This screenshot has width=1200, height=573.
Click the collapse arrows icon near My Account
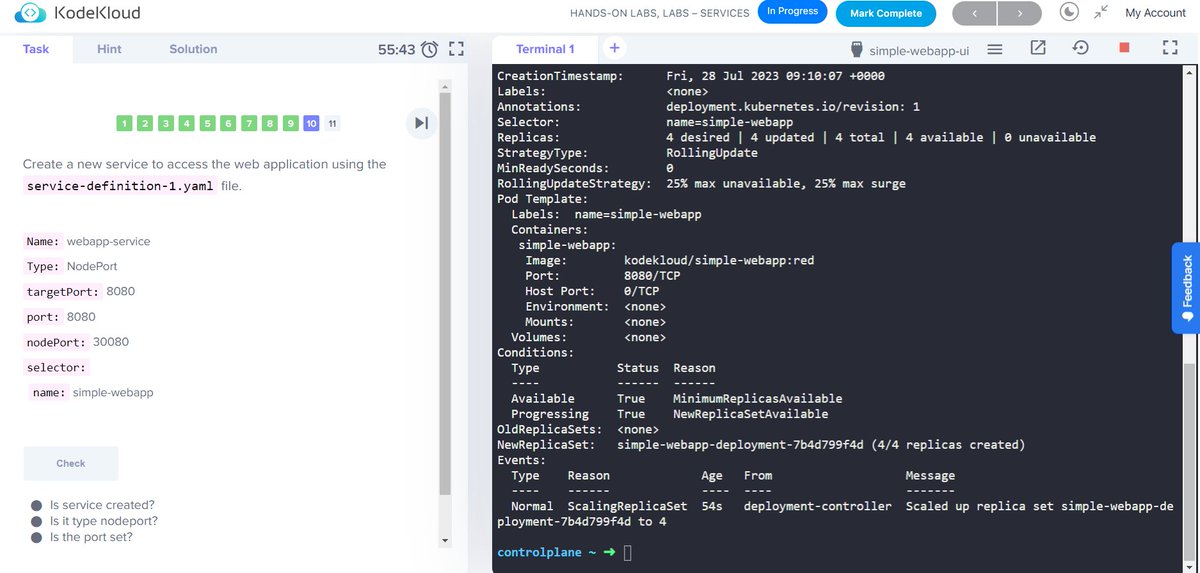[1101, 12]
